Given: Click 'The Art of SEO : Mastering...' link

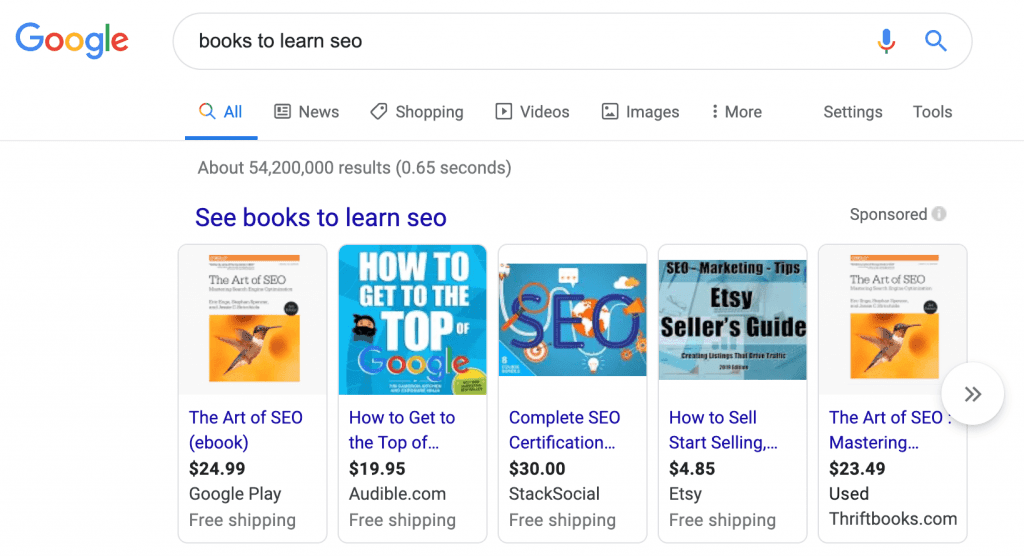Looking at the screenshot, I should pos(889,430).
